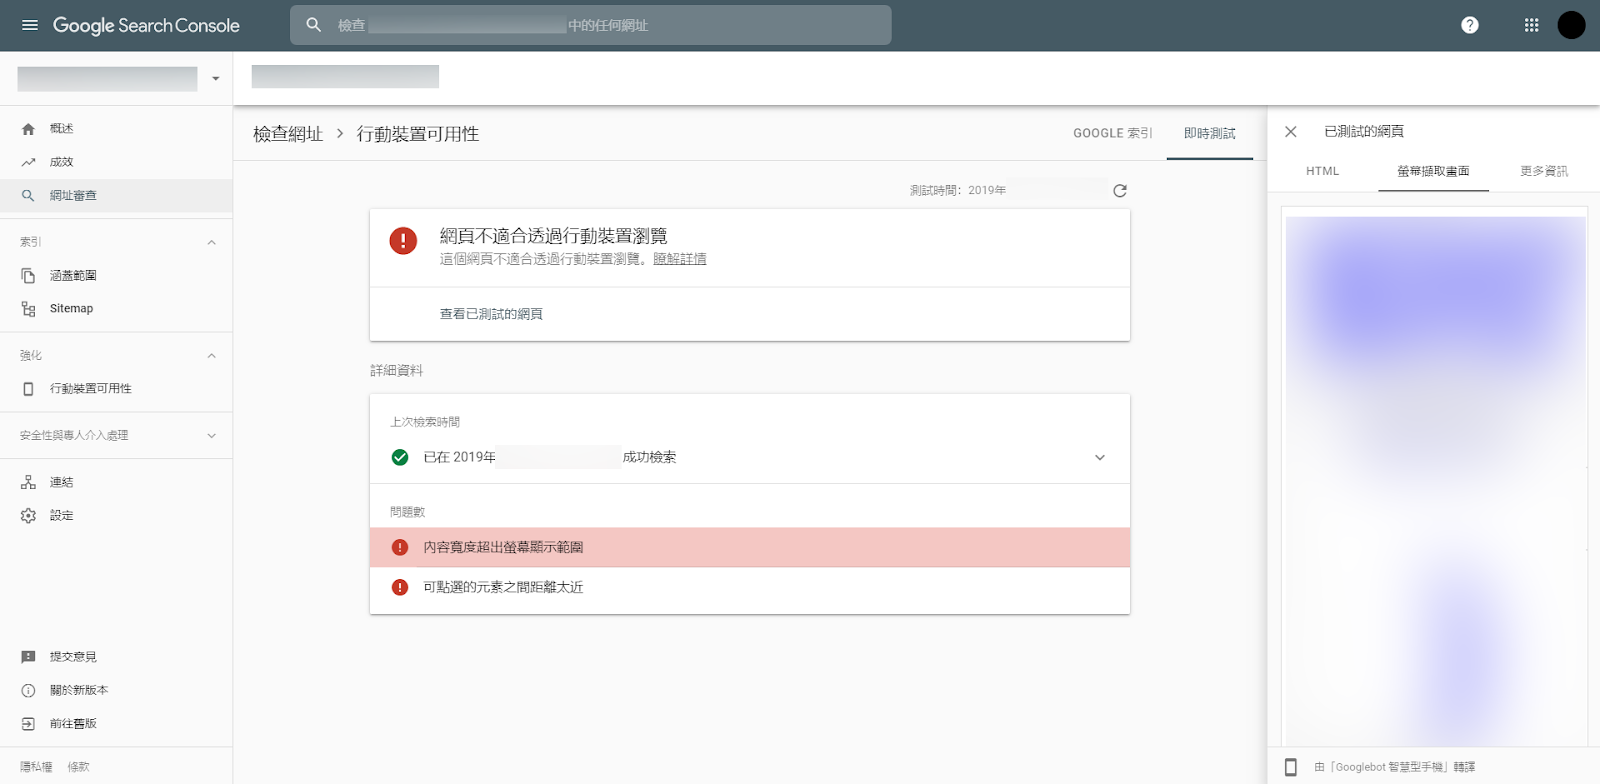Open the property selector dropdown

pos(215,79)
